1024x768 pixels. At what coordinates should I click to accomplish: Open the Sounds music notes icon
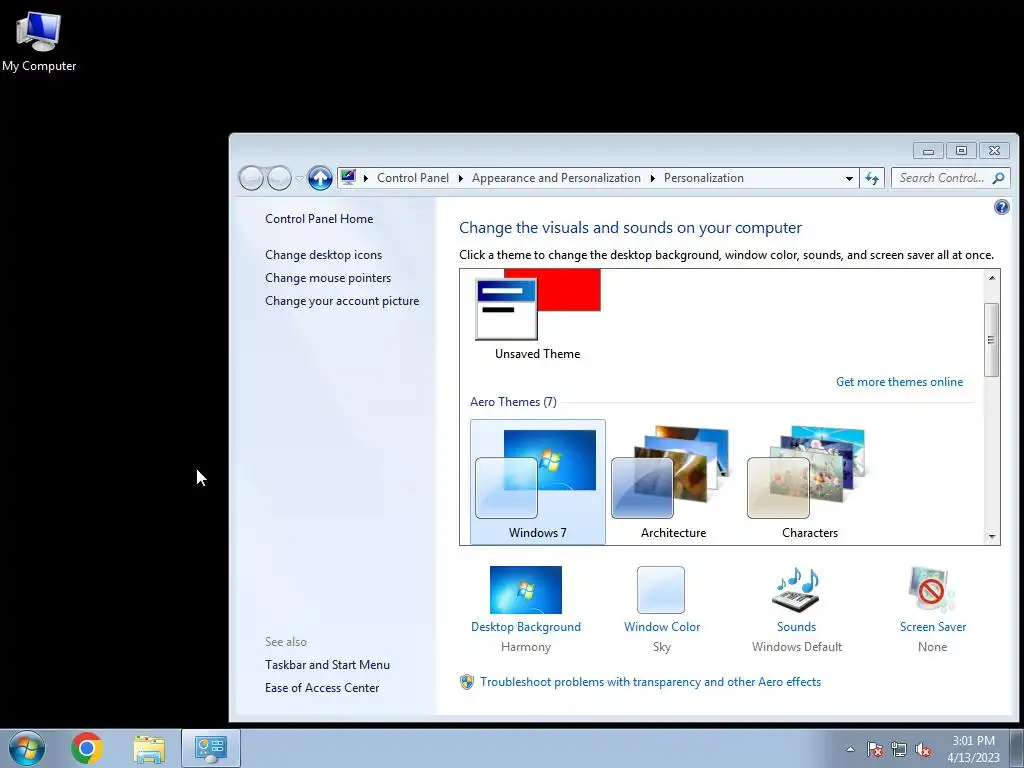point(796,590)
